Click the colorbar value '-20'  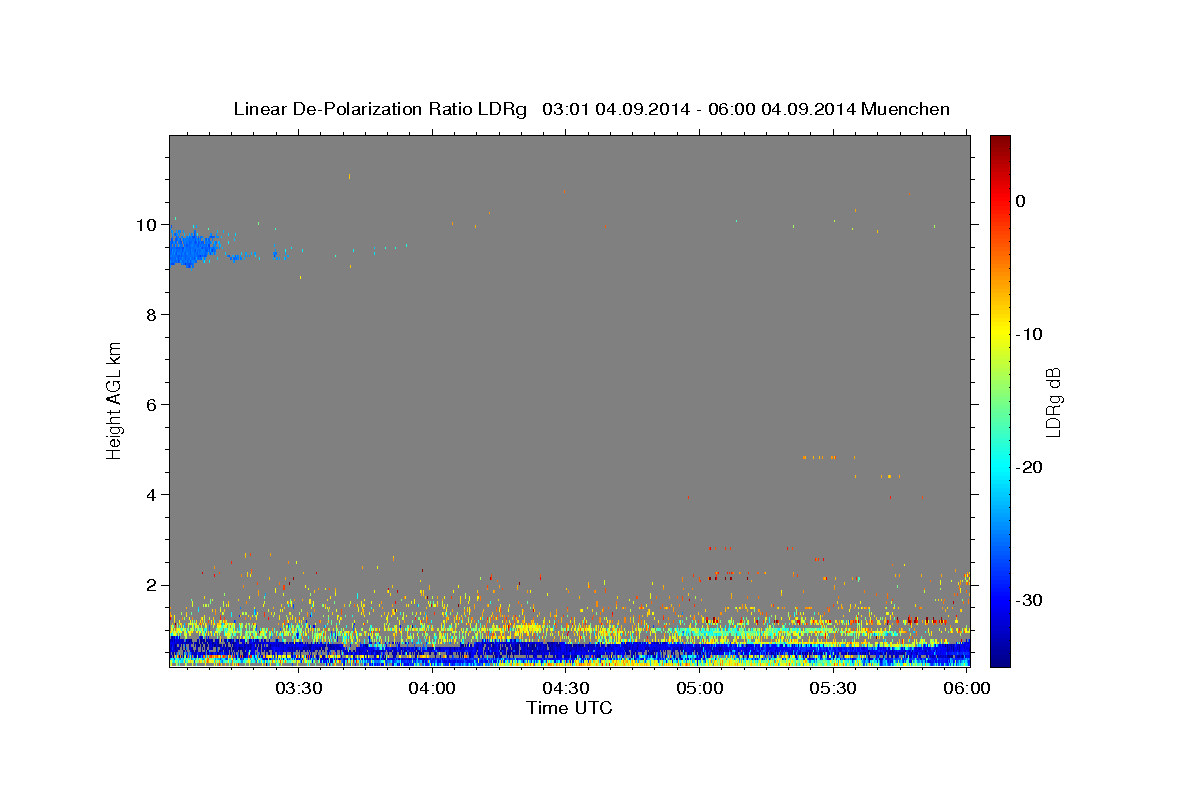[x=1030, y=467]
